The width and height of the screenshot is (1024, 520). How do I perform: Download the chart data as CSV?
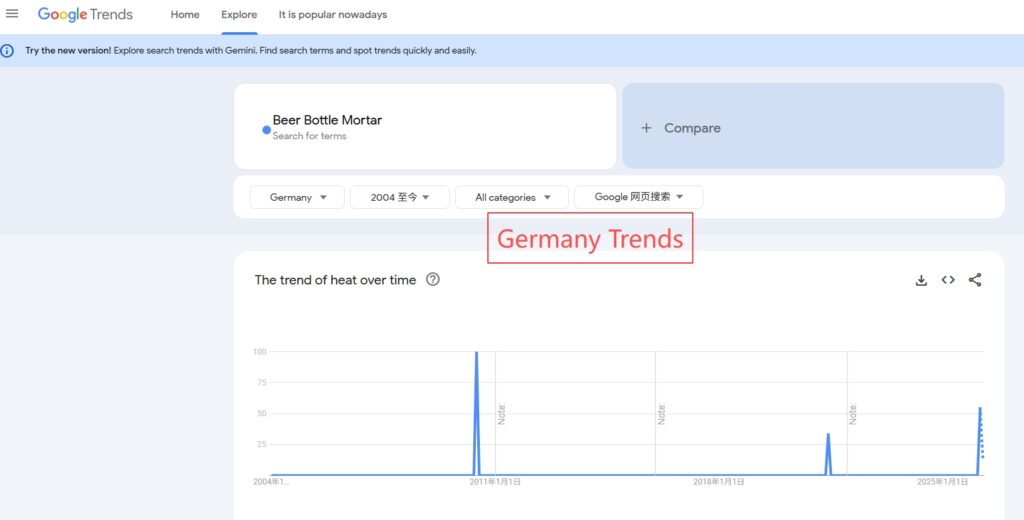[x=921, y=280]
